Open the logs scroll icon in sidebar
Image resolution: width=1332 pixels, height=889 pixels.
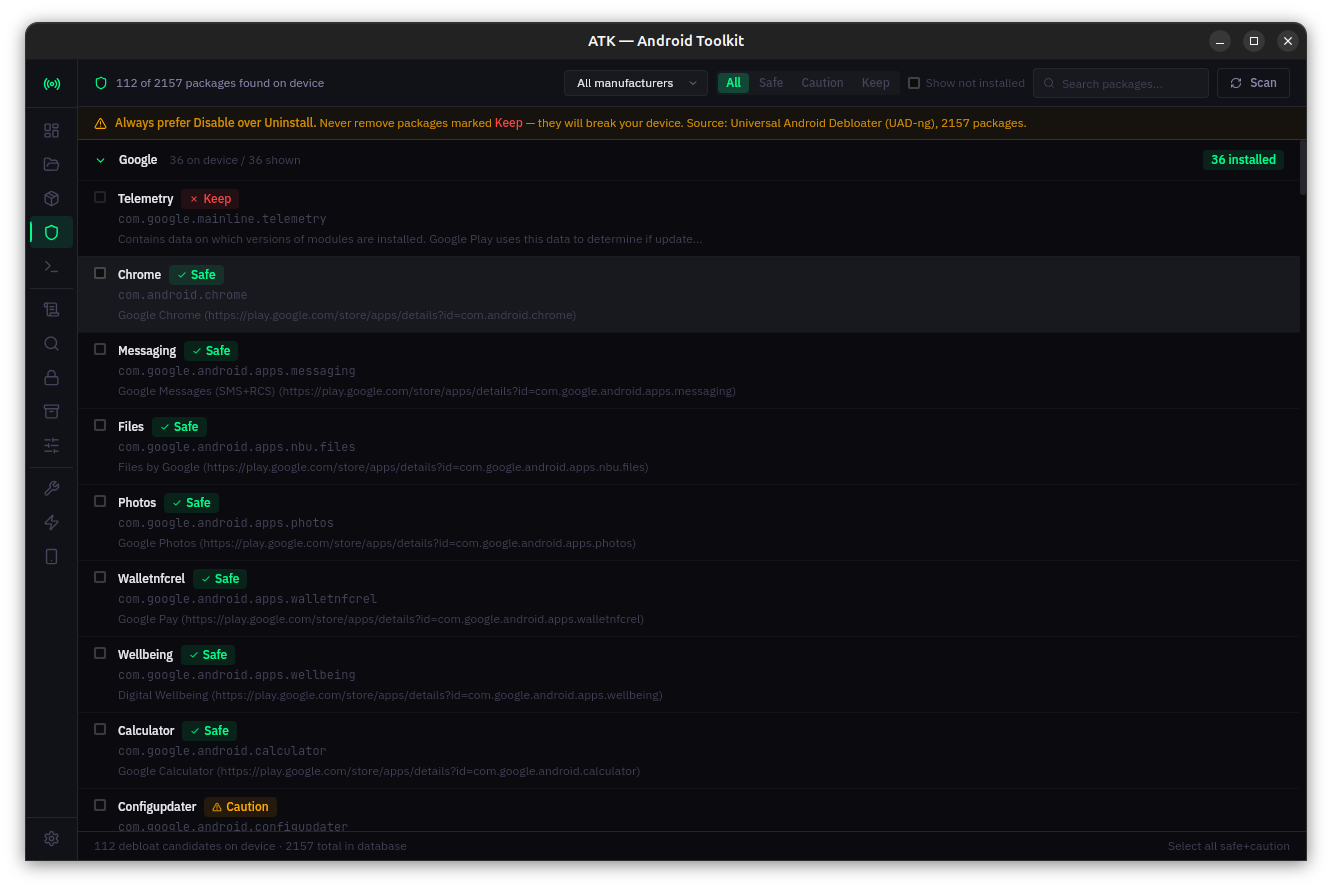pyautogui.click(x=51, y=309)
